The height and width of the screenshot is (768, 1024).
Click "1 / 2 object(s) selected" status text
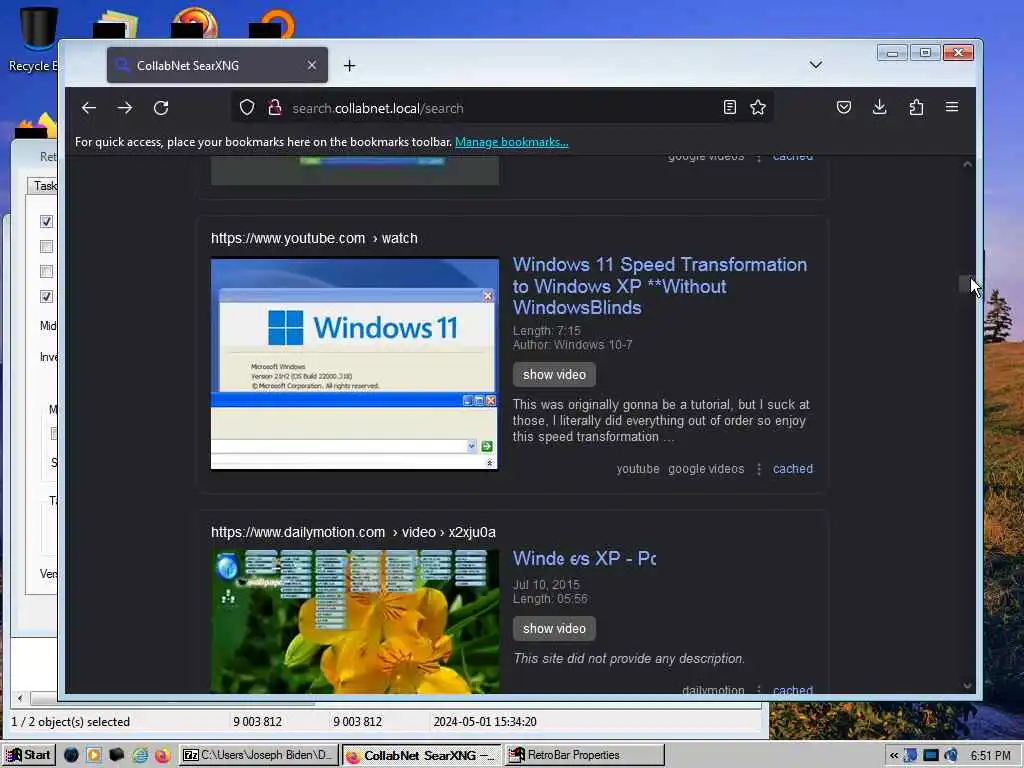(x=71, y=722)
